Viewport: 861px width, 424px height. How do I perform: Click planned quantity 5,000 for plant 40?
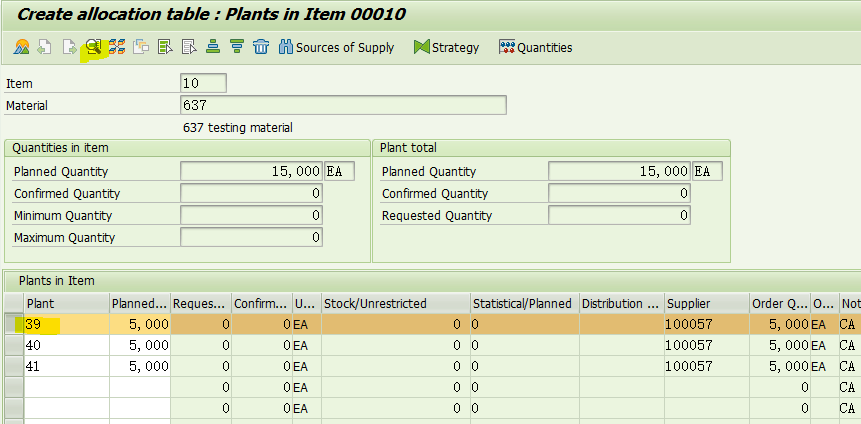pos(140,345)
